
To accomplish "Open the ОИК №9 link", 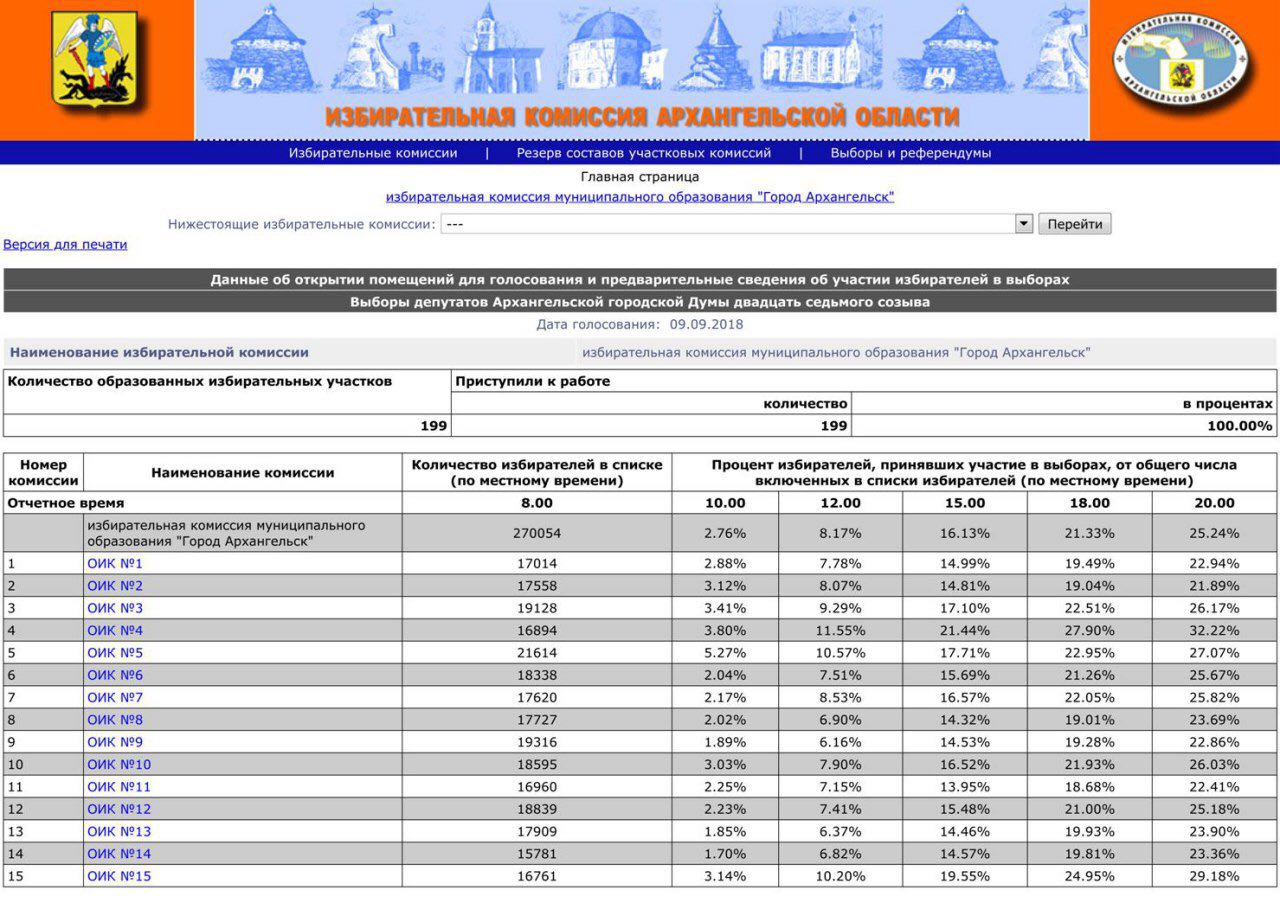I will (x=115, y=742).
